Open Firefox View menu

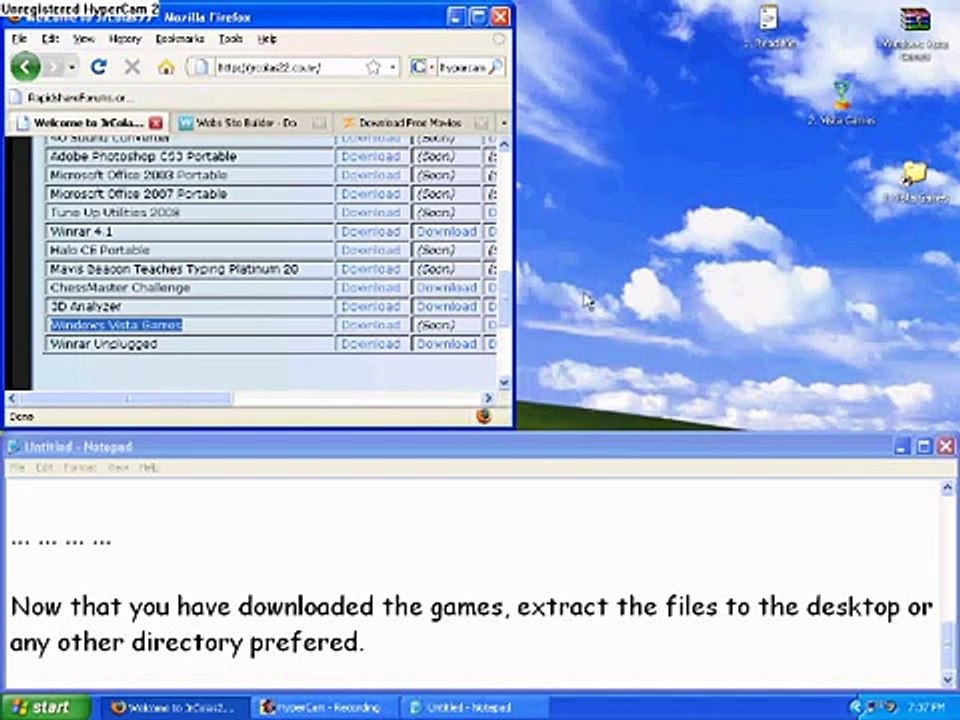84,39
